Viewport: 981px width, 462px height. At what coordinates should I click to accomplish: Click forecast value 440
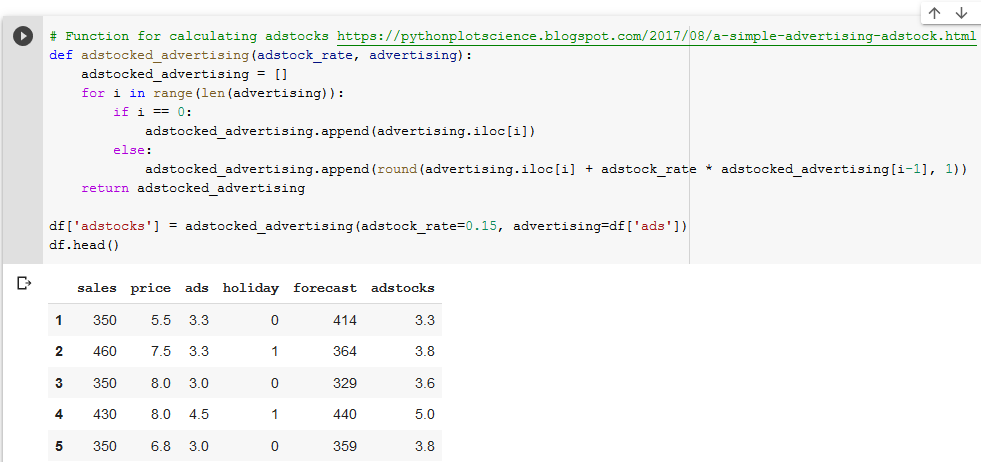pos(345,414)
